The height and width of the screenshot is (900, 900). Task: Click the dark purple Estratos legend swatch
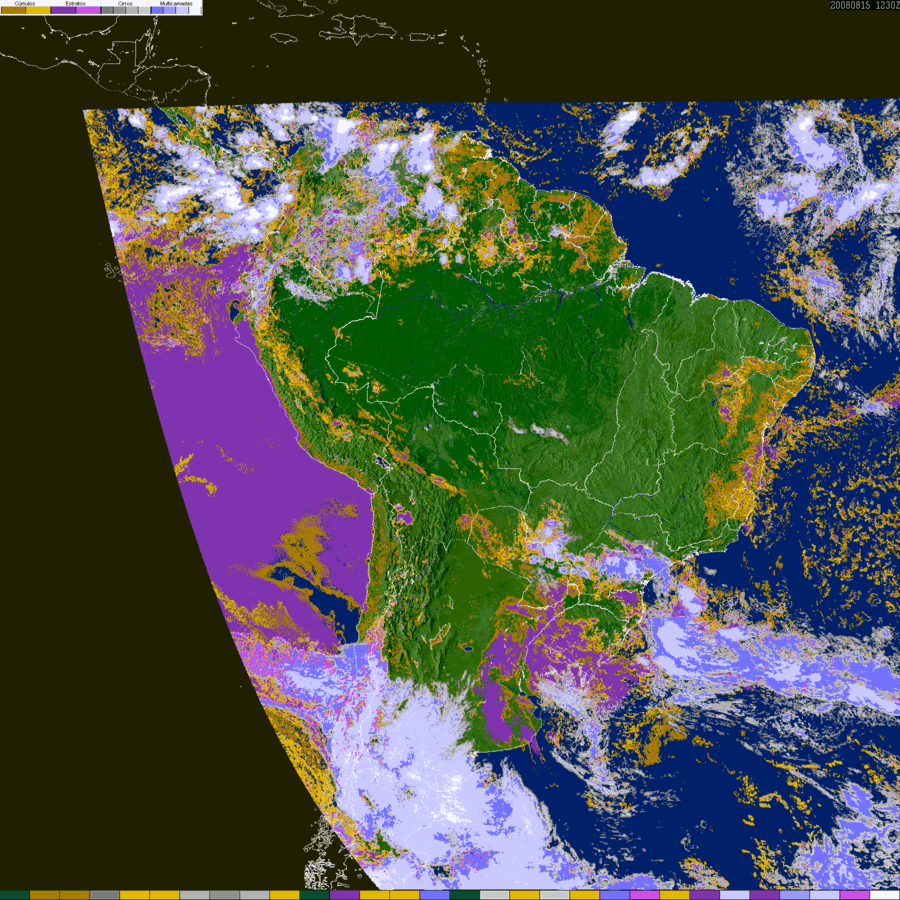pyautogui.click(x=63, y=10)
